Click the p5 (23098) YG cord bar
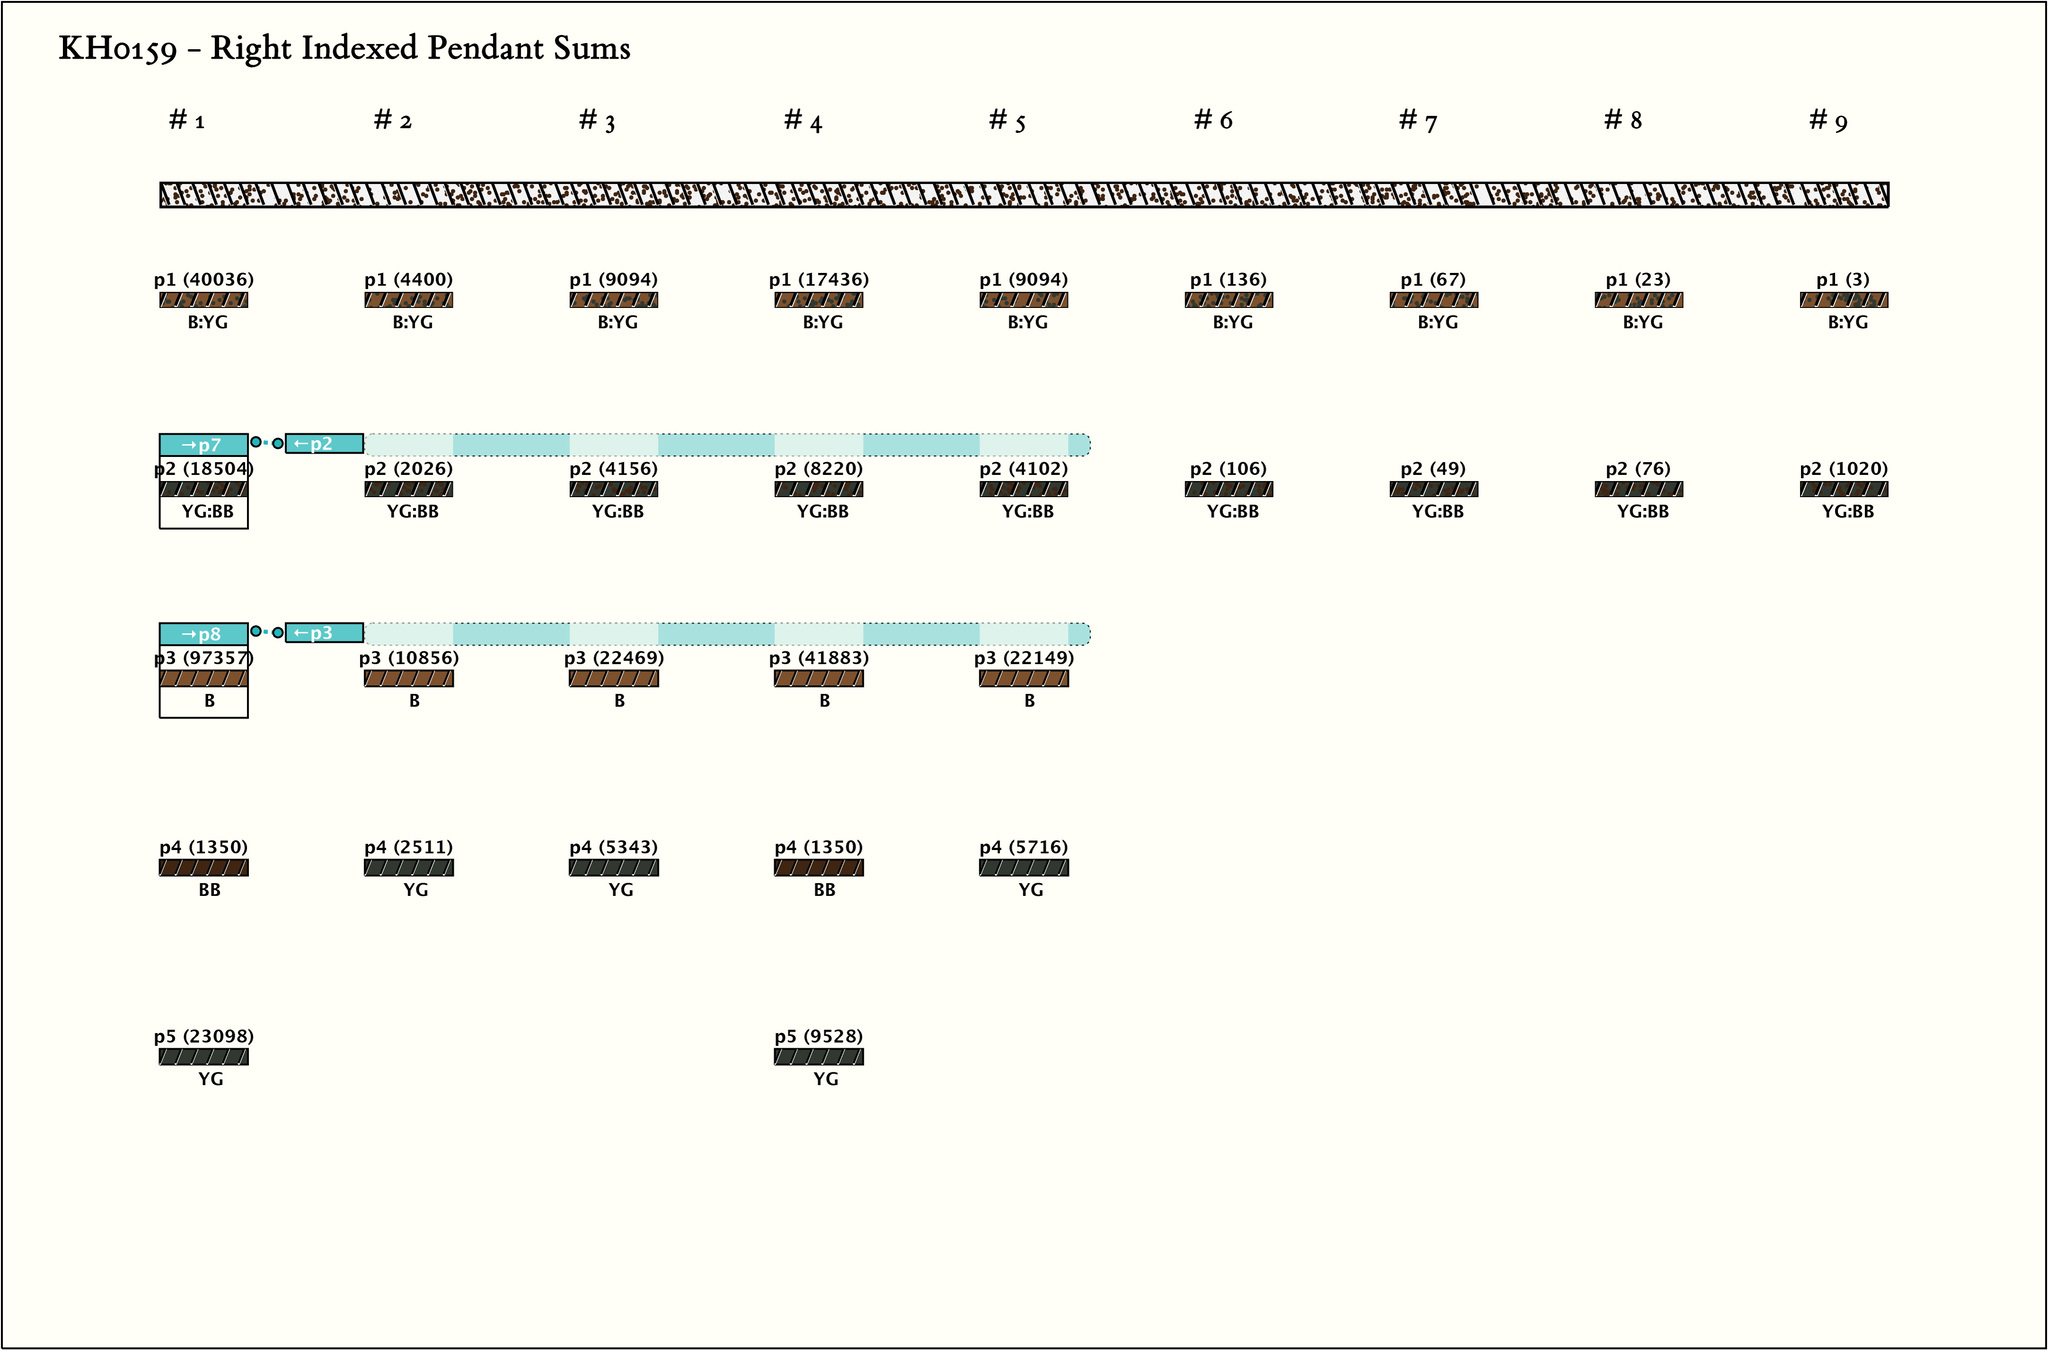The image size is (2048, 1350). (203, 1057)
